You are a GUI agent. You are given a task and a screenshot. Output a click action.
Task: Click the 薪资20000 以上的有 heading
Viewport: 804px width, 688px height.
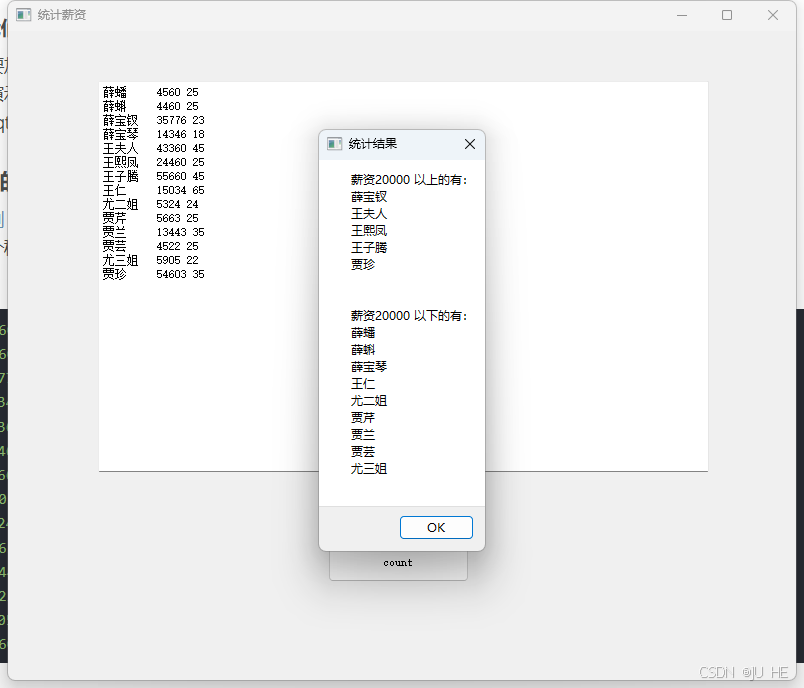[409, 180]
